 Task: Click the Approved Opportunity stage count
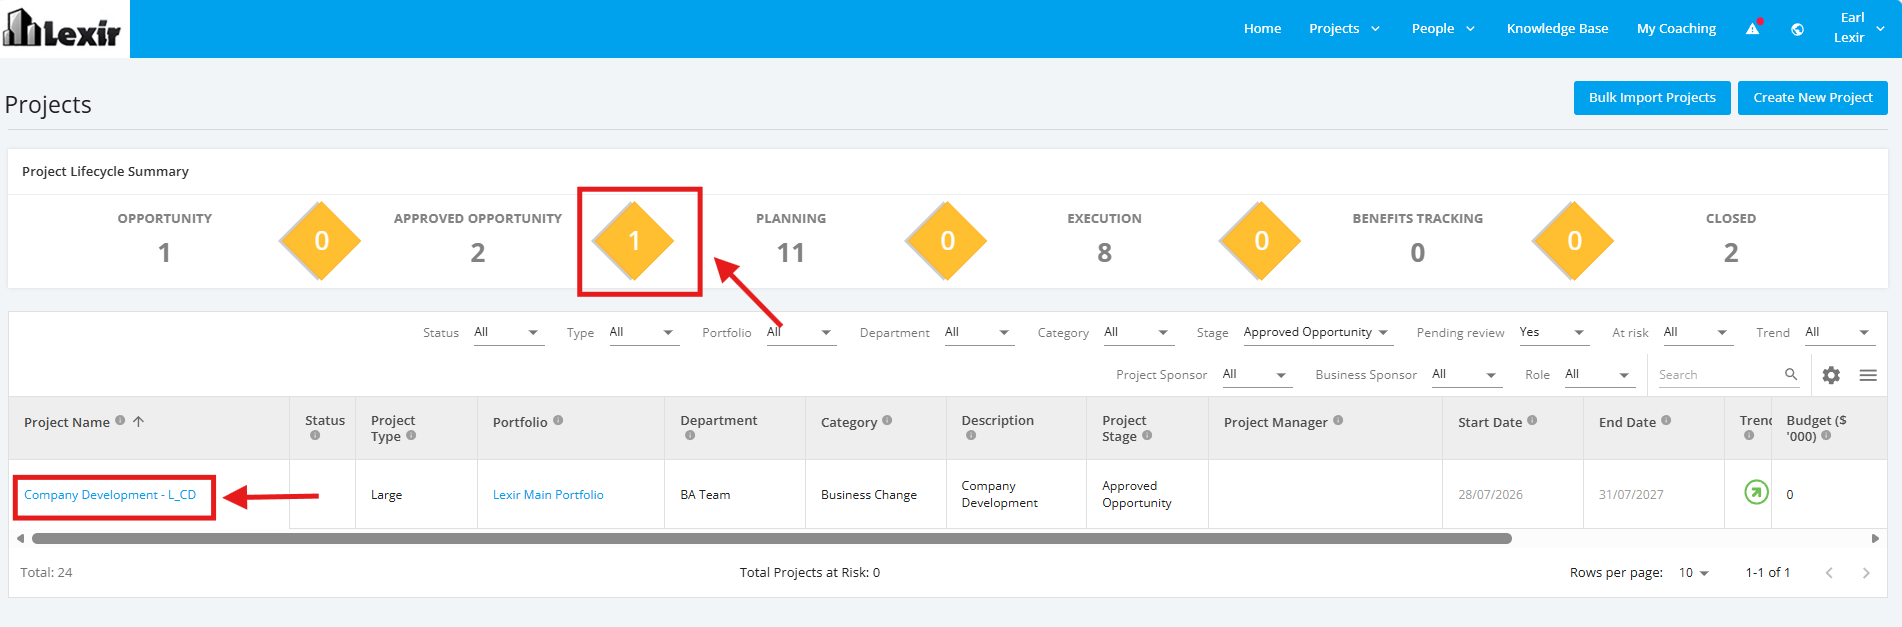pyautogui.click(x=477, y=253)
